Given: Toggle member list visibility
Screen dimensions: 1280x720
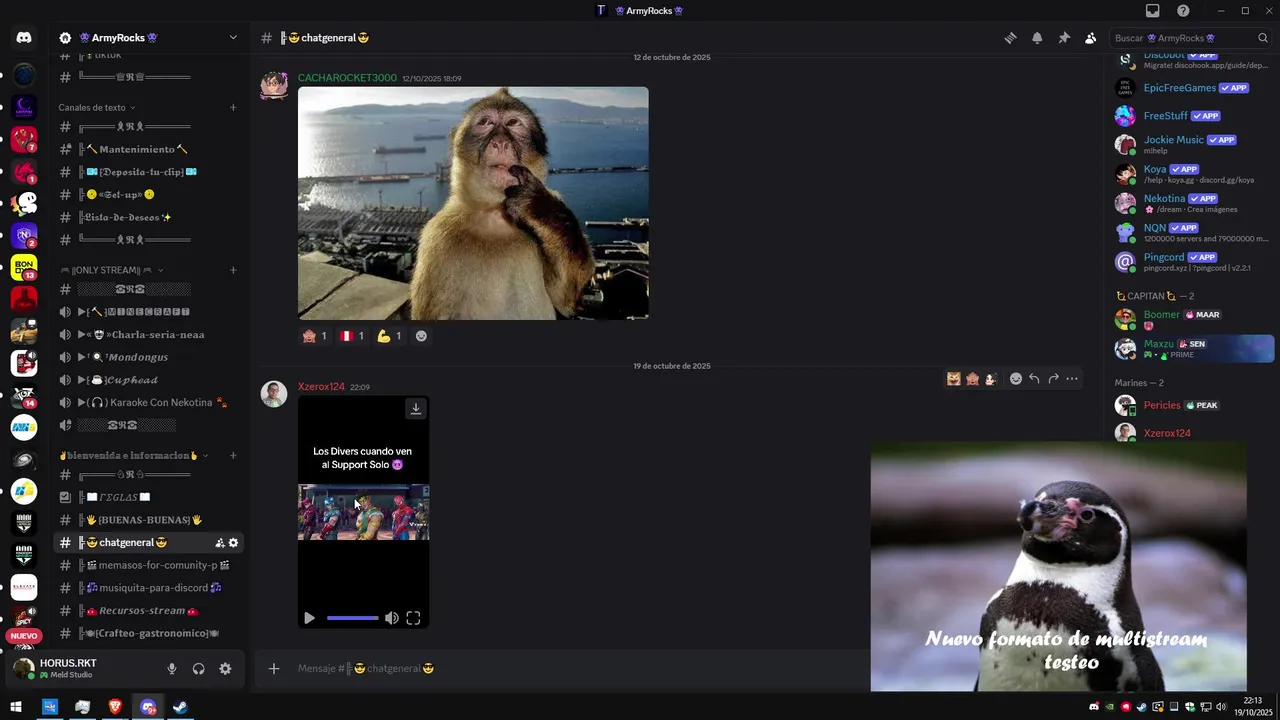Looking at the screenshot, I should tap(1091, 38).
